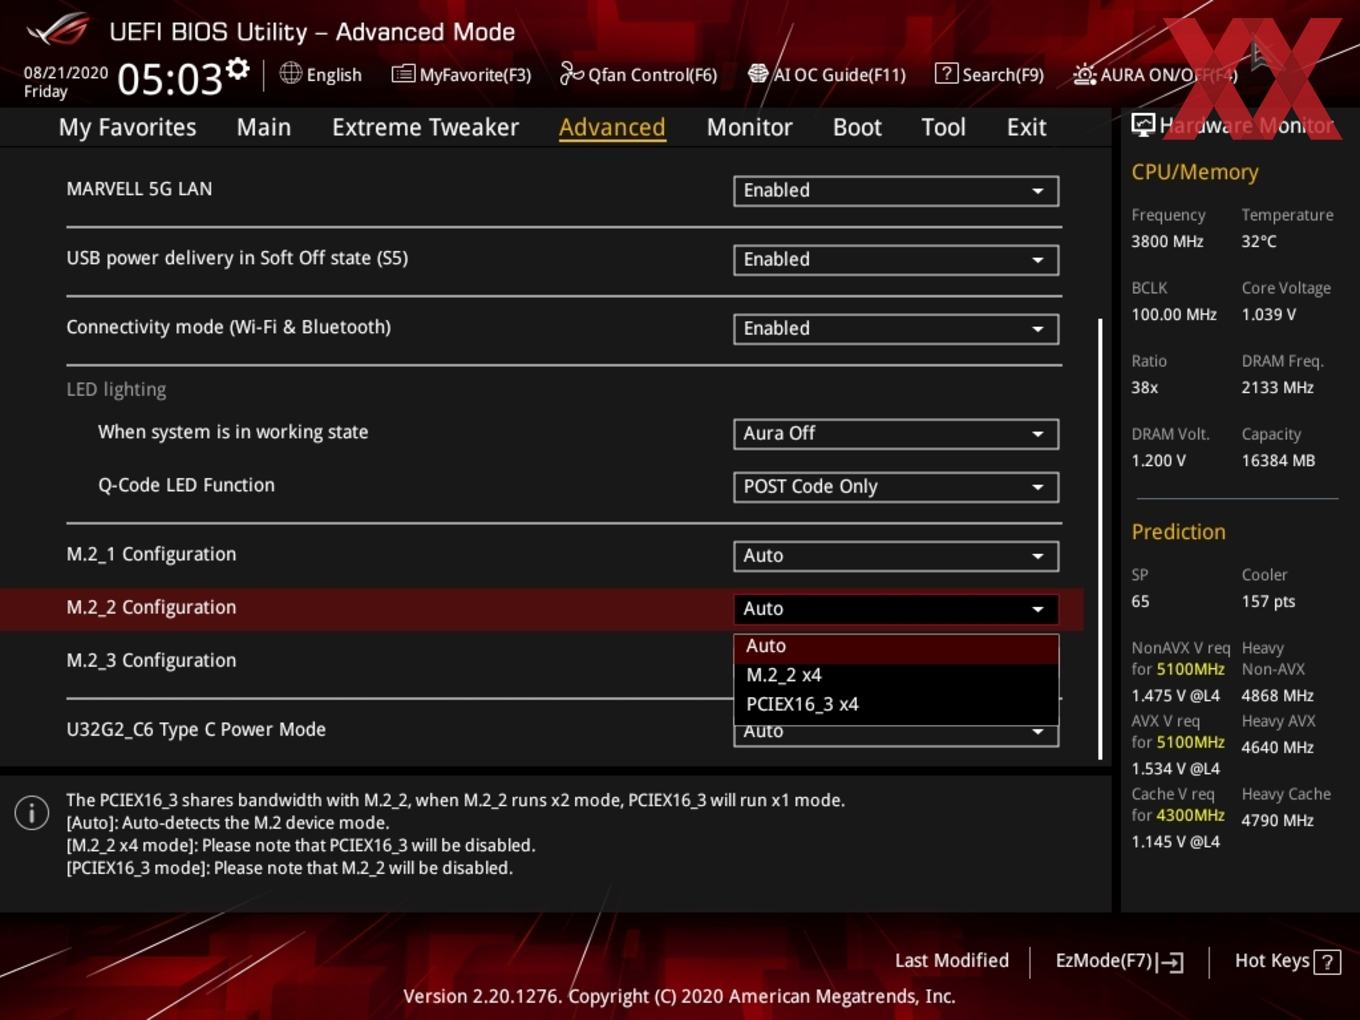1360x1020 pixels.
Task: Click the MyFavorite list icon
Action: (x=403, y=74)
